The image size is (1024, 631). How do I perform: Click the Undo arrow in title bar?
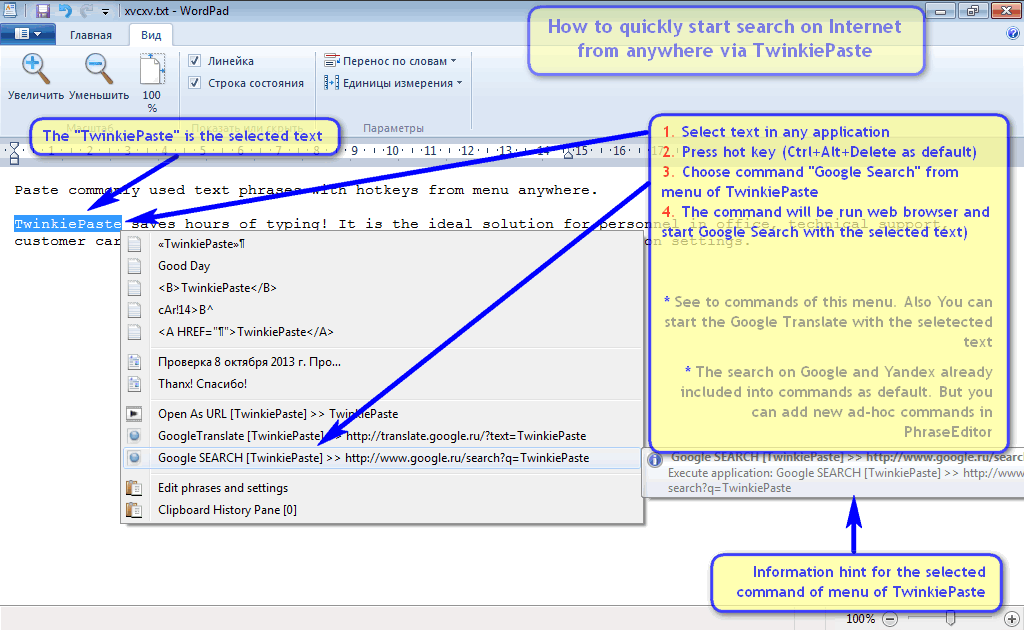point(65,10)
